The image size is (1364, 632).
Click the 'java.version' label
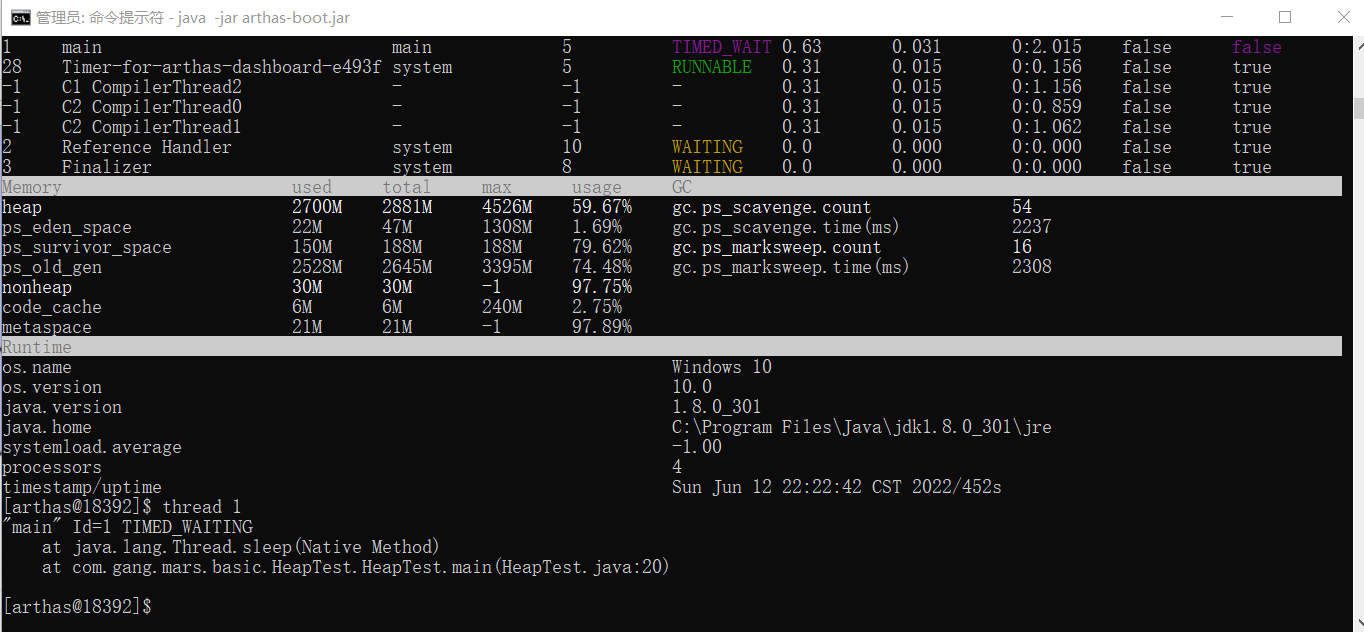[62, 407]
